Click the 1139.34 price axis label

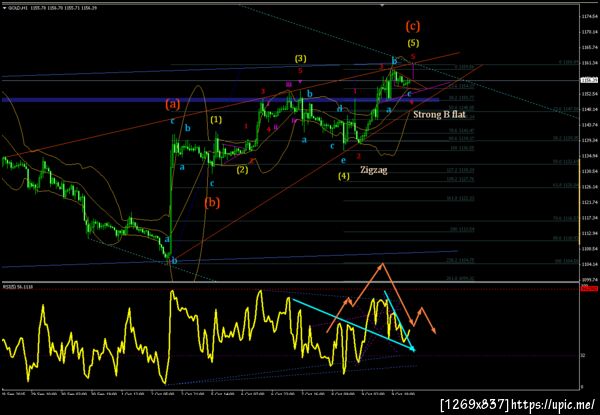pyautogui.click(x=591, y=140)
